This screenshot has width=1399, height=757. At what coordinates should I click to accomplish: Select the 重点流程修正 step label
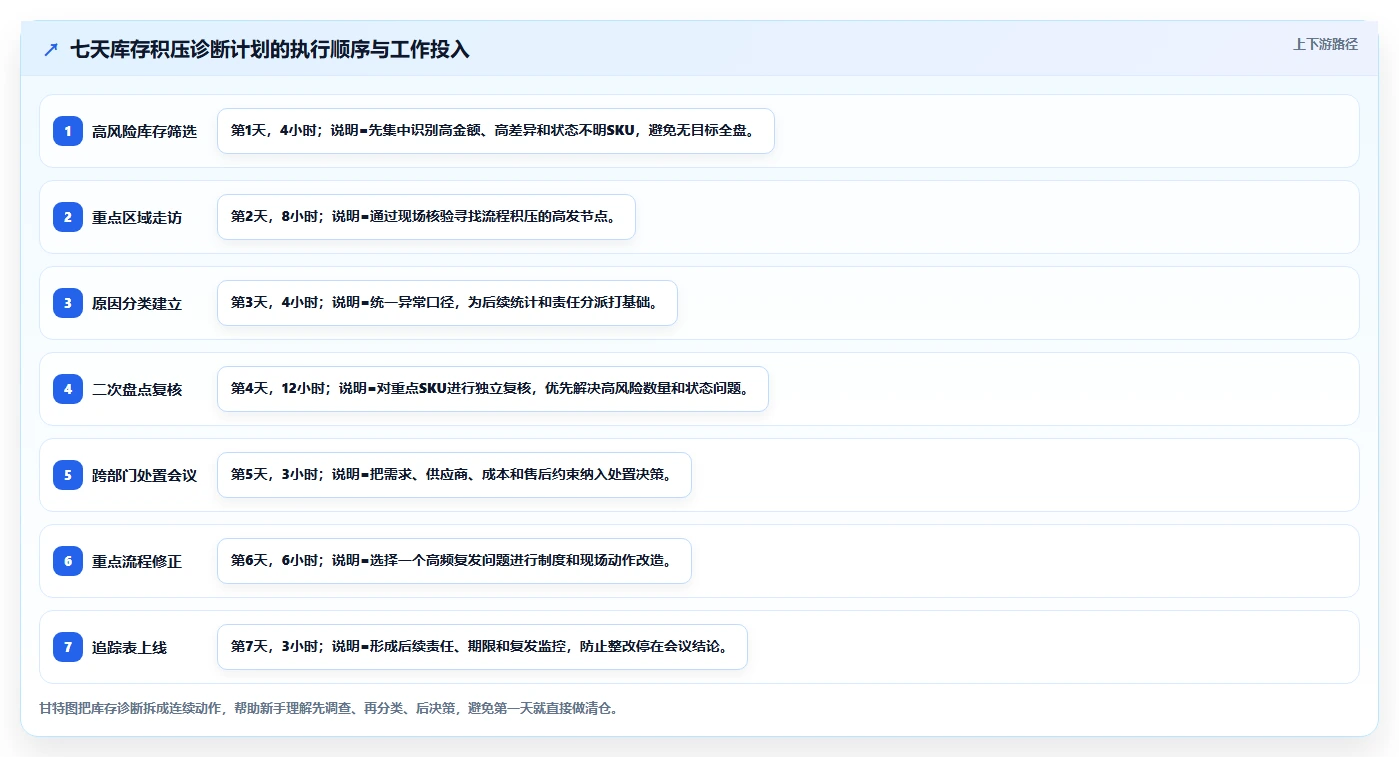(137, 562)
